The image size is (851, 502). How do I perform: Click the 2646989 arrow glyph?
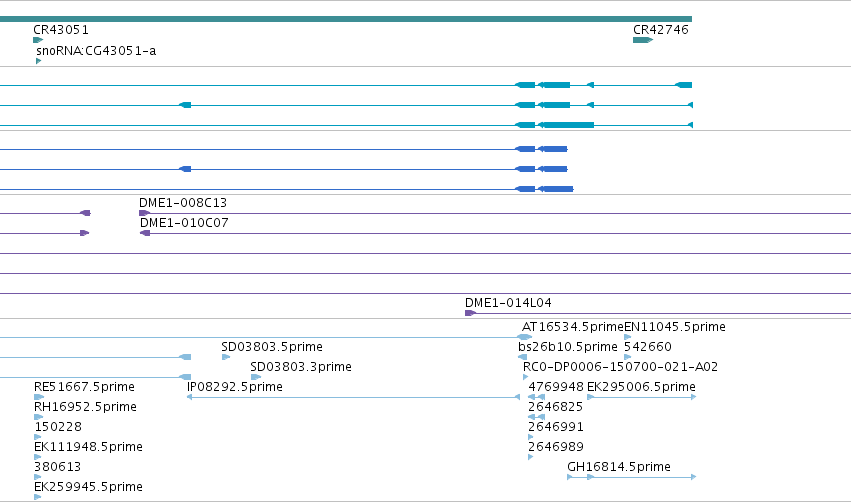point(531,457)
